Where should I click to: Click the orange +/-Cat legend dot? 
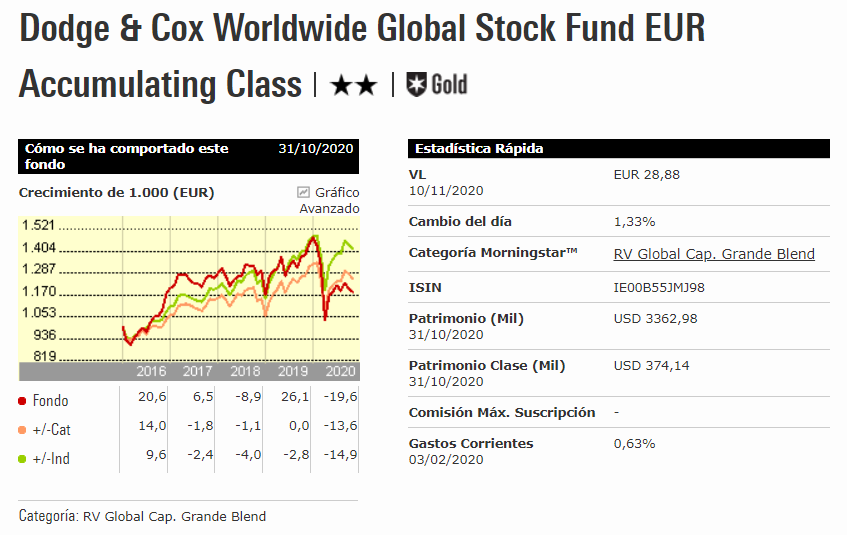click(x=22, y=430)
